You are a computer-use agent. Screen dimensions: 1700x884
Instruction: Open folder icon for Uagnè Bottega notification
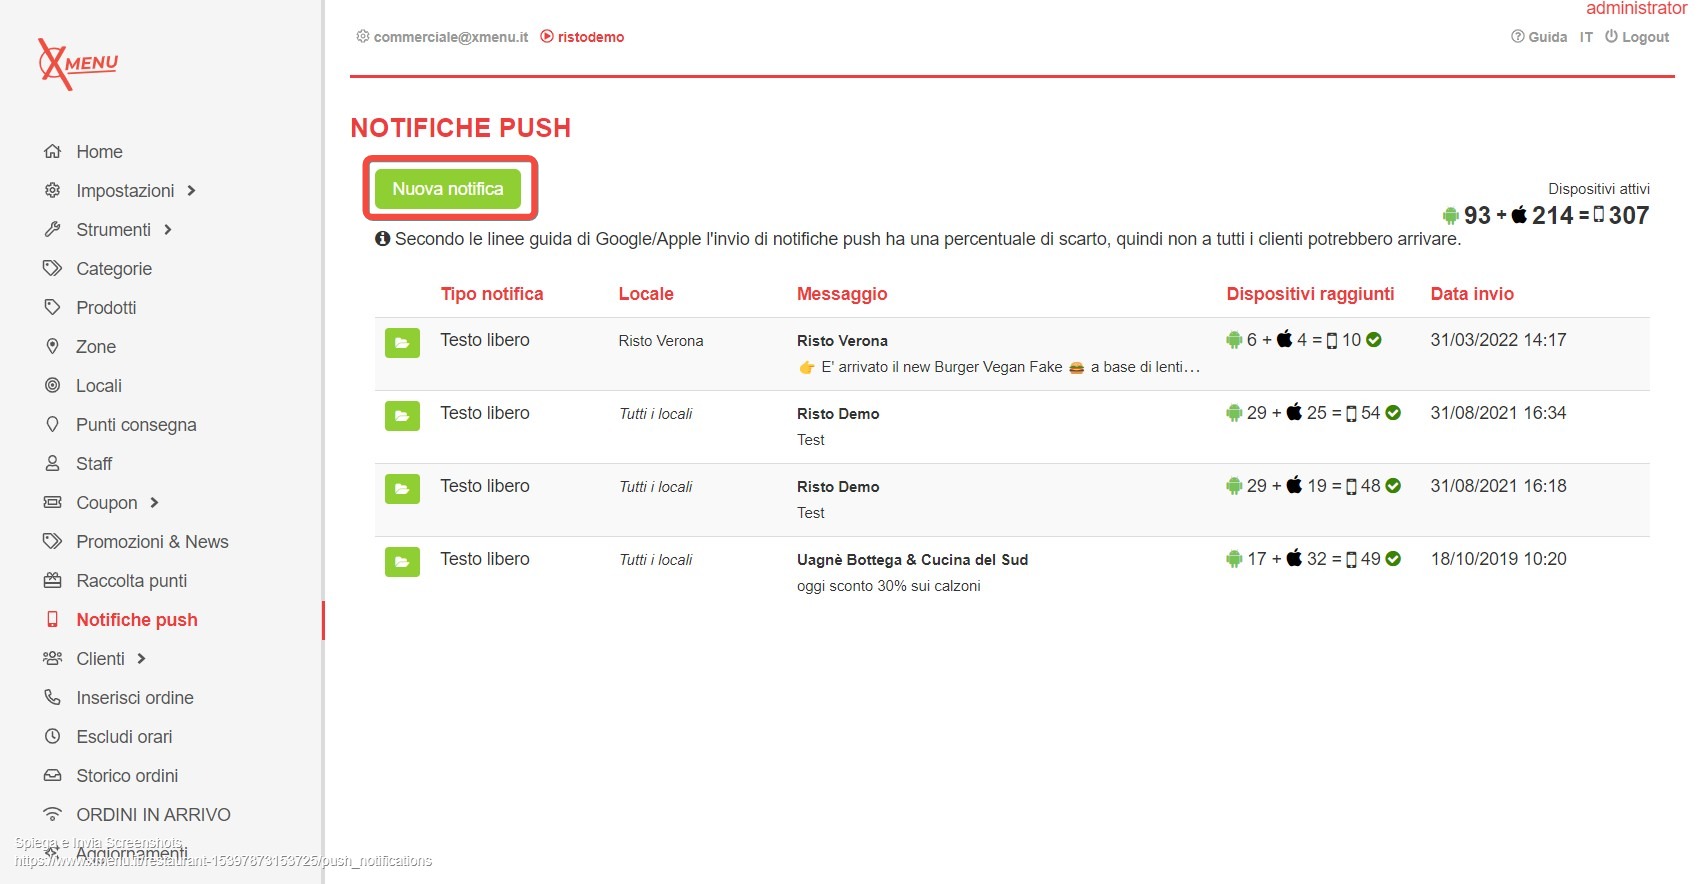click(x=402, y=561)
